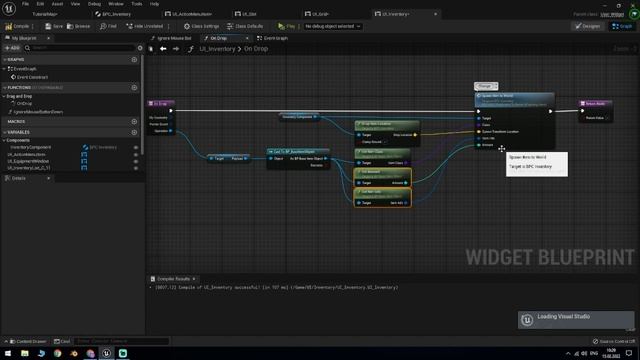The width and height of the screenshot is (640, 360).
Task: Select the Event Construct item
Action: [x=29, y=77]
